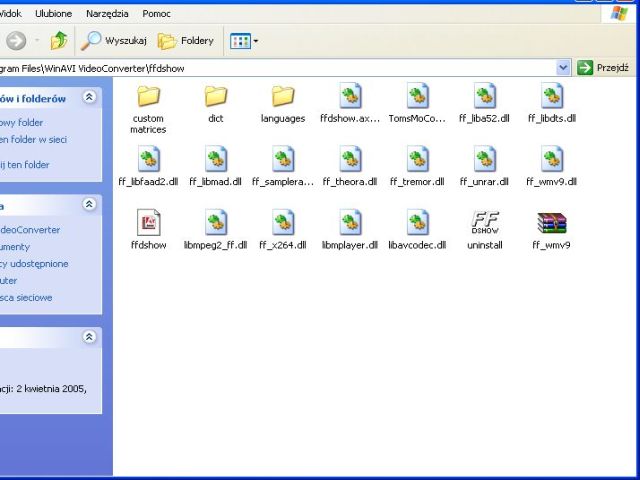This screenshot has height=480, width=640.
Task: Open the dict folder
Action: [216, 96]
